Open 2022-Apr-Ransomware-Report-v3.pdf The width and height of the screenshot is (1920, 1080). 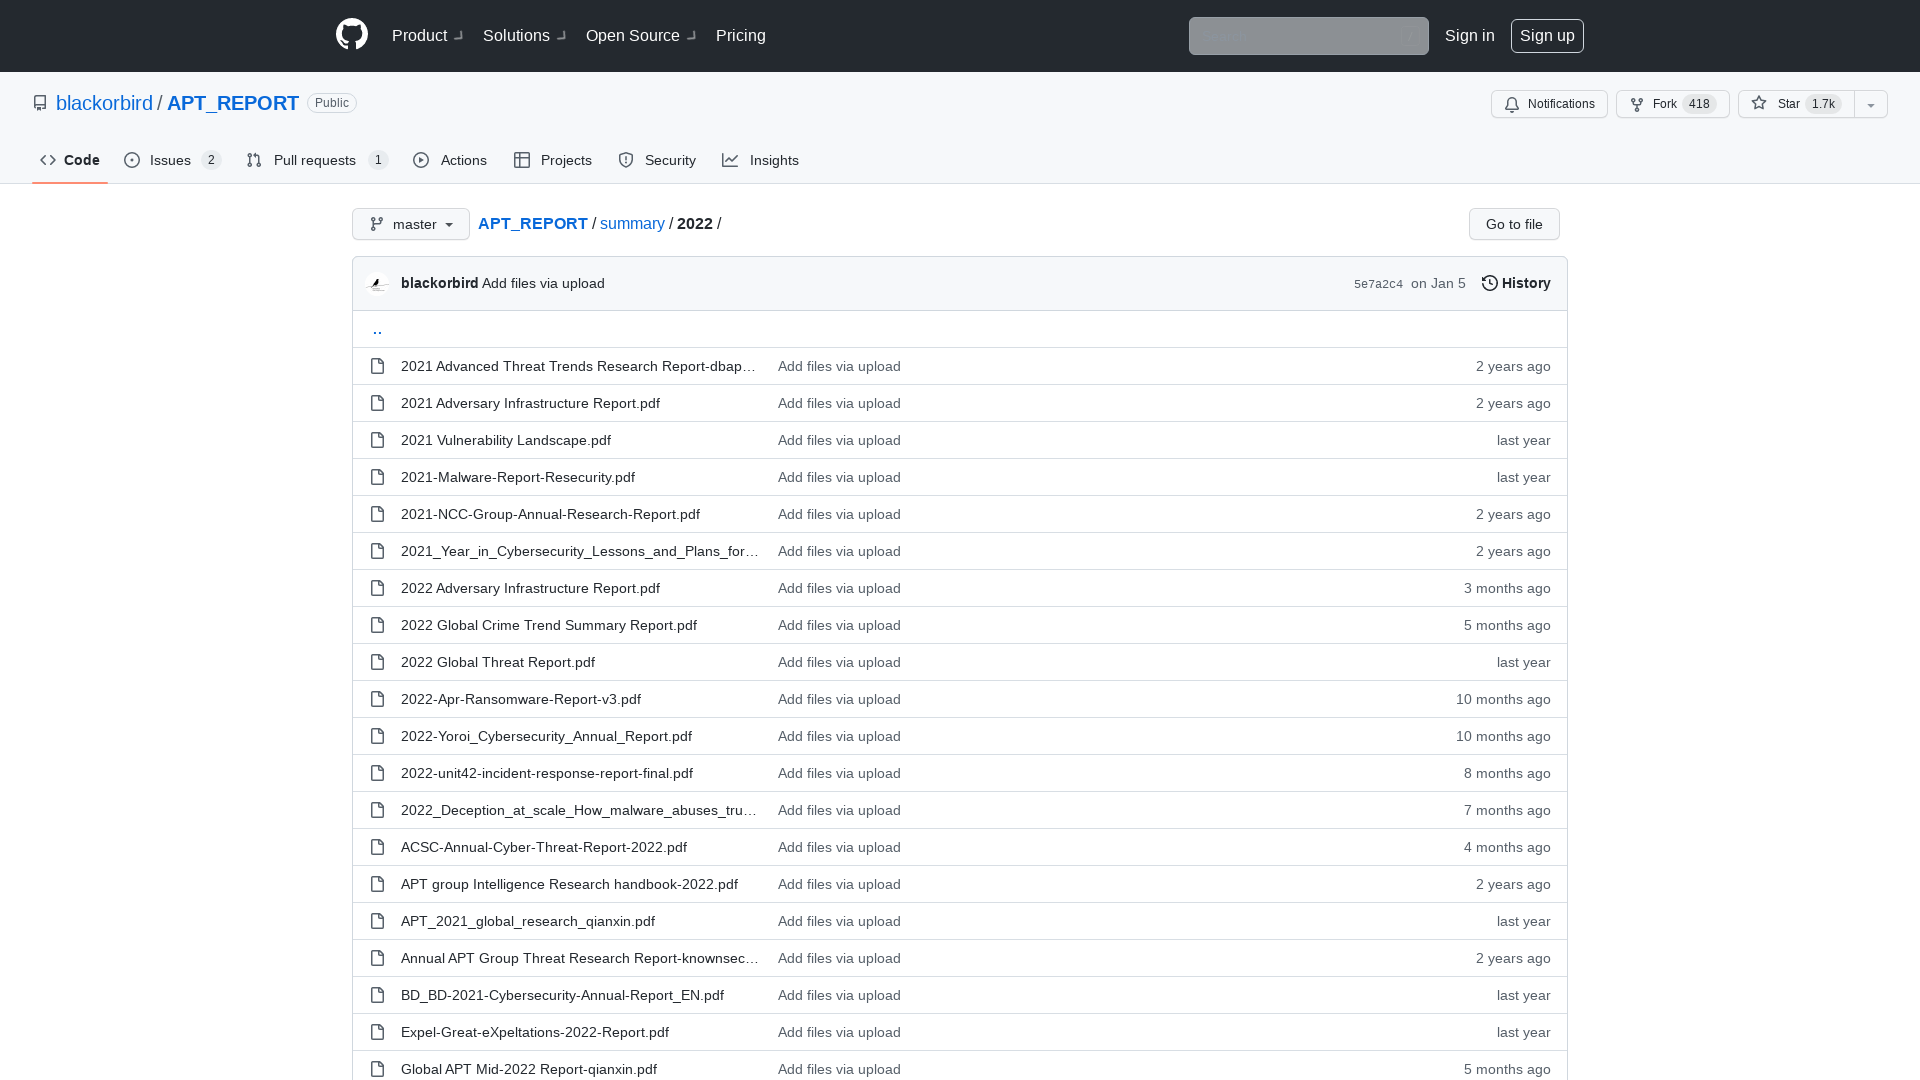point(521,699)
